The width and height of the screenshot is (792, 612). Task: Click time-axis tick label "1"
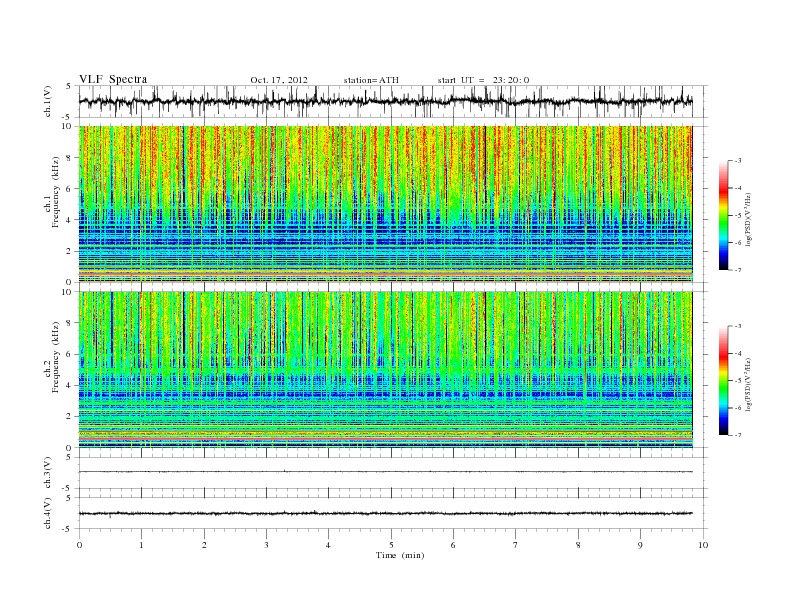tap(141, 545)
